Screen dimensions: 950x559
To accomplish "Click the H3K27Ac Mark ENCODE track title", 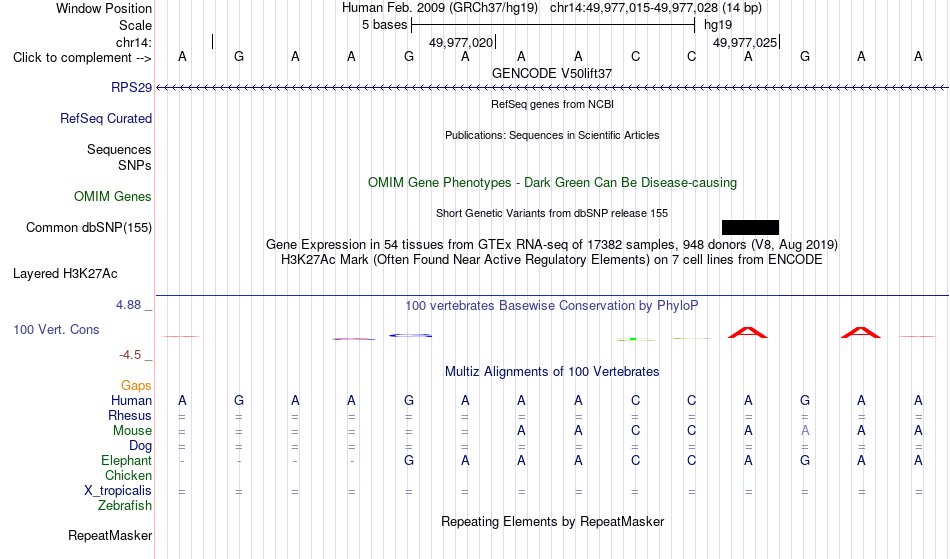I will coord(552,260).
